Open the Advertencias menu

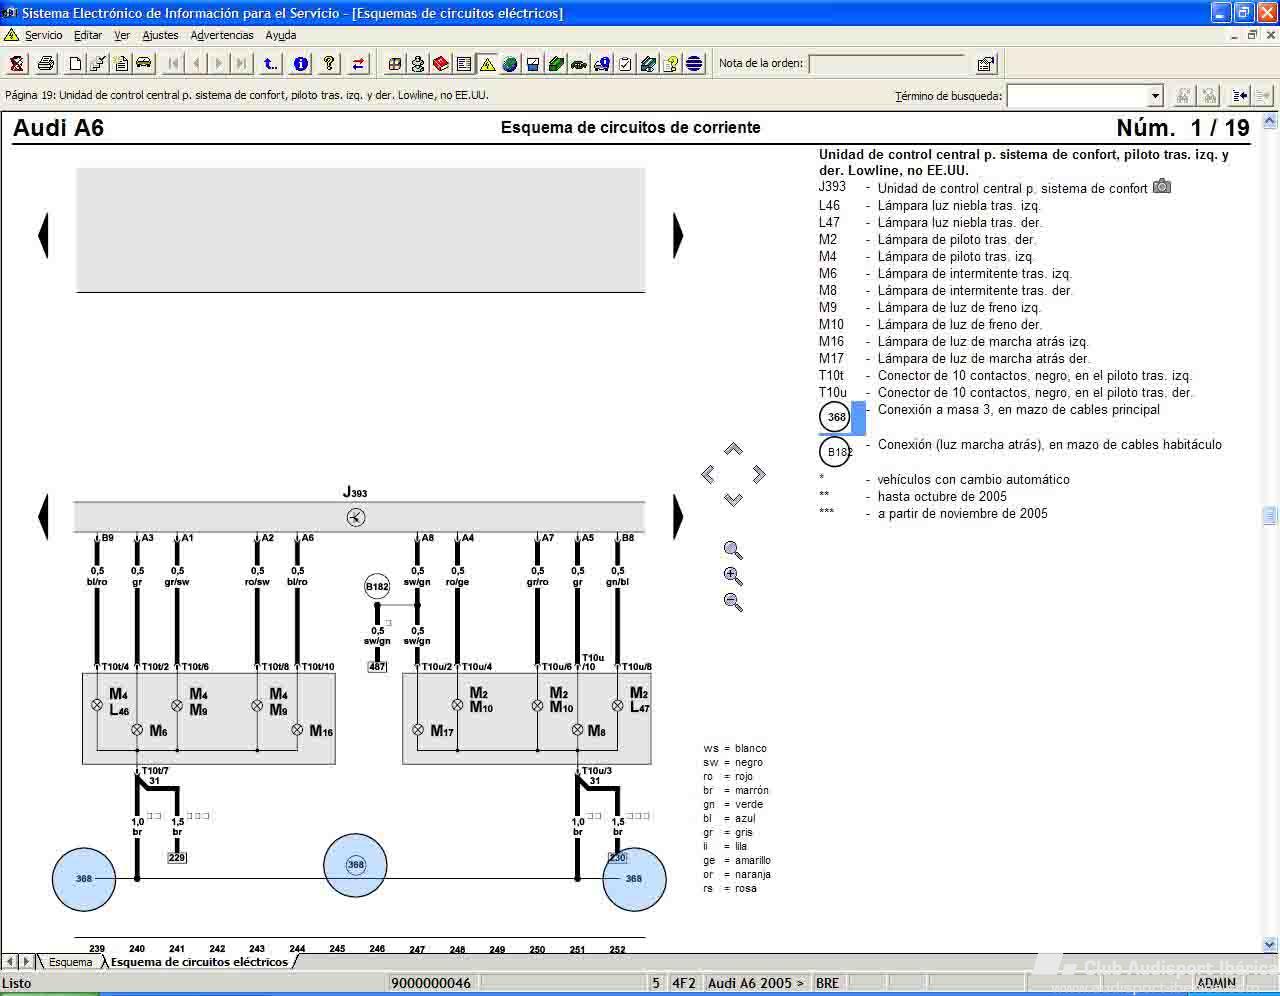[222, 35]
